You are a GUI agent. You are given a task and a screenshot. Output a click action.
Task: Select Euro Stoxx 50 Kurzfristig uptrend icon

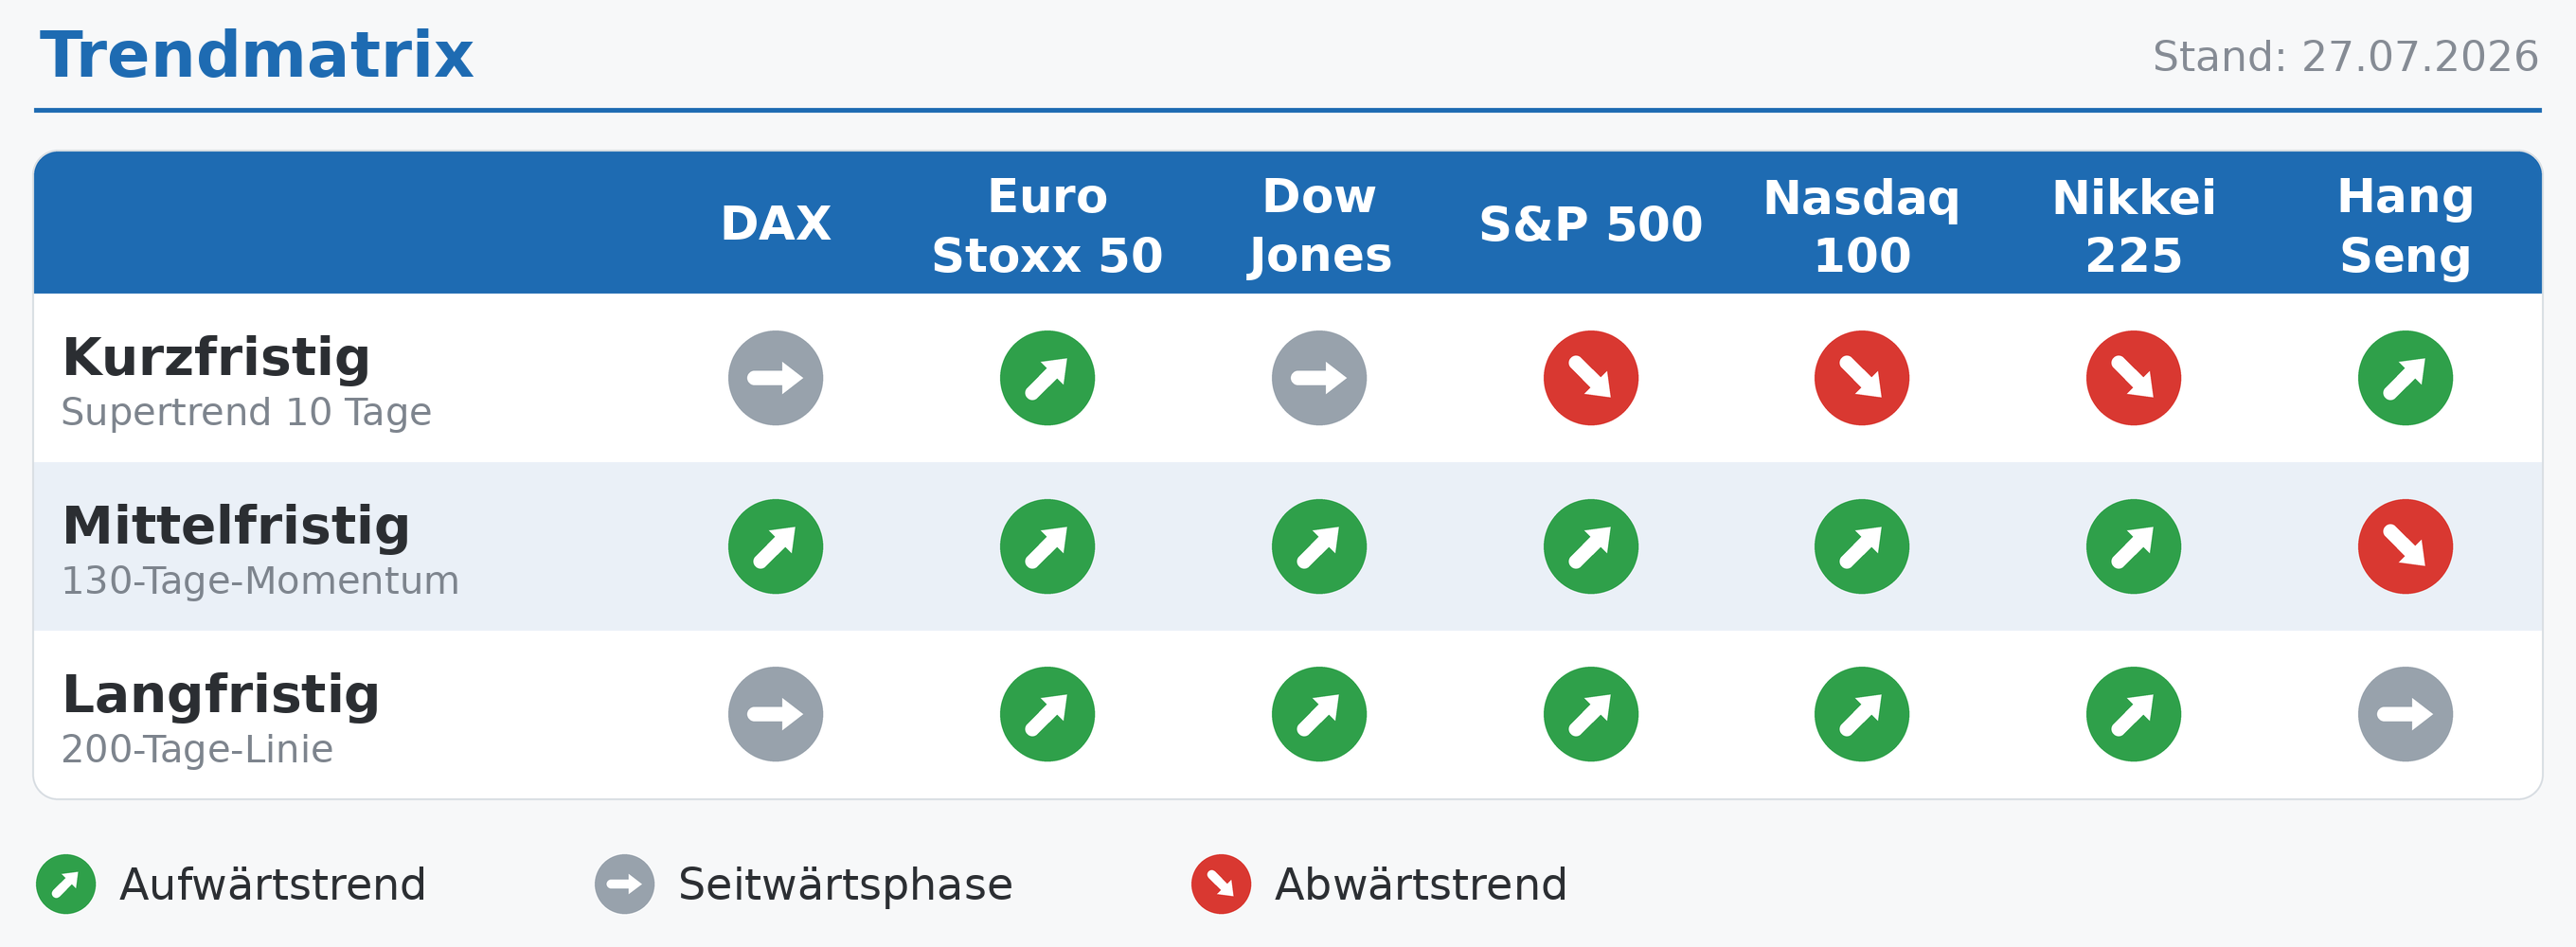coord(1047,378)
